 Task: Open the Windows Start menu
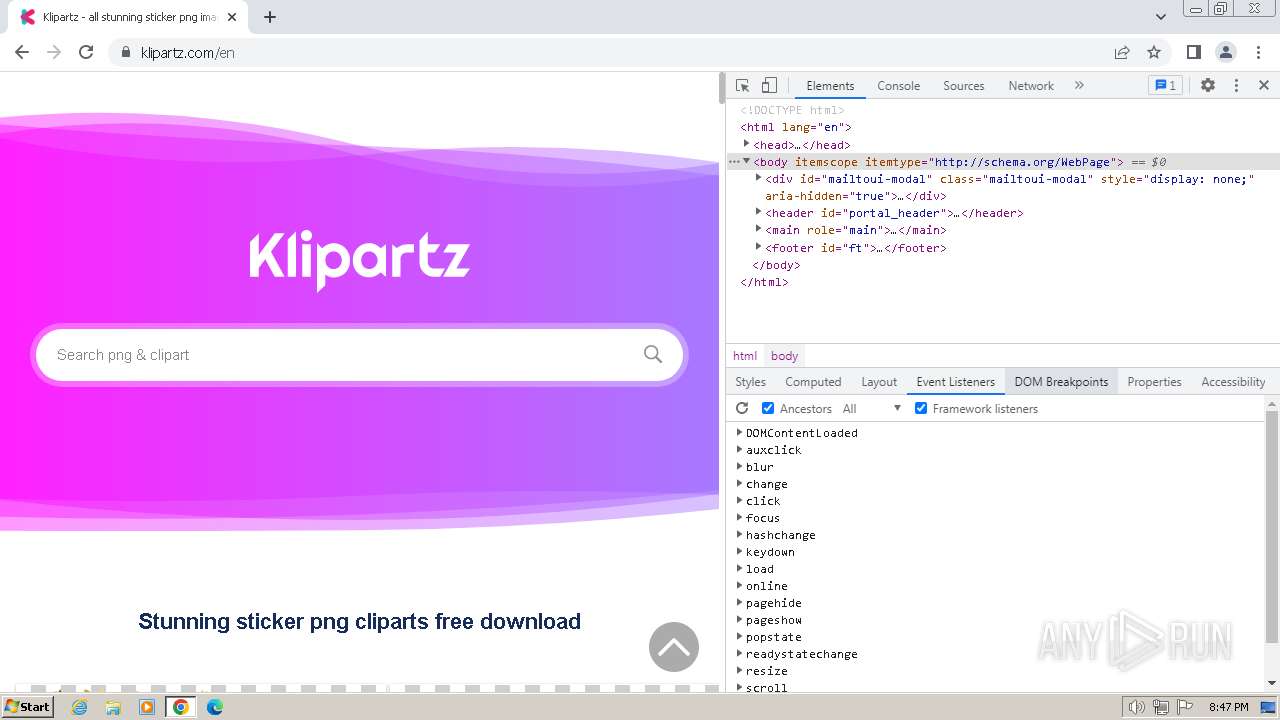[27, 707]
